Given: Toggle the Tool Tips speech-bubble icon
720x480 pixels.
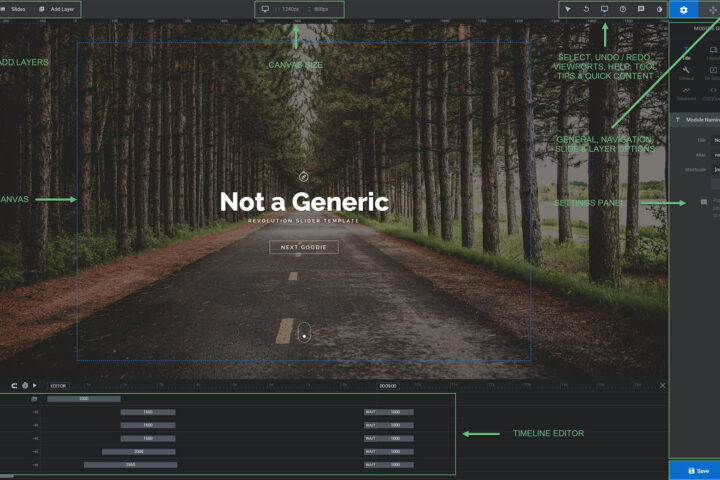Looking at the screenshot, I should tap(641, 9).
